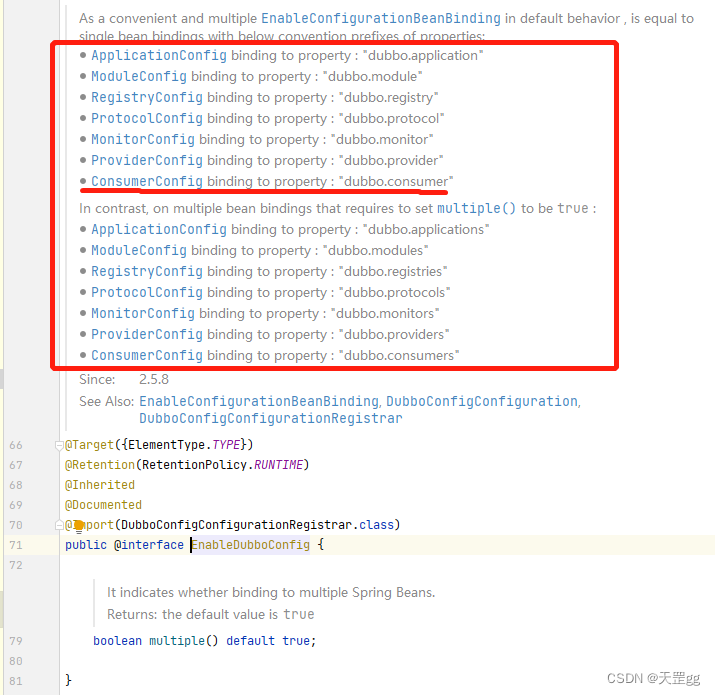Open See Also EnableConfigurationBeanBinding link
715x695 pixels.
tap(259, 401)
